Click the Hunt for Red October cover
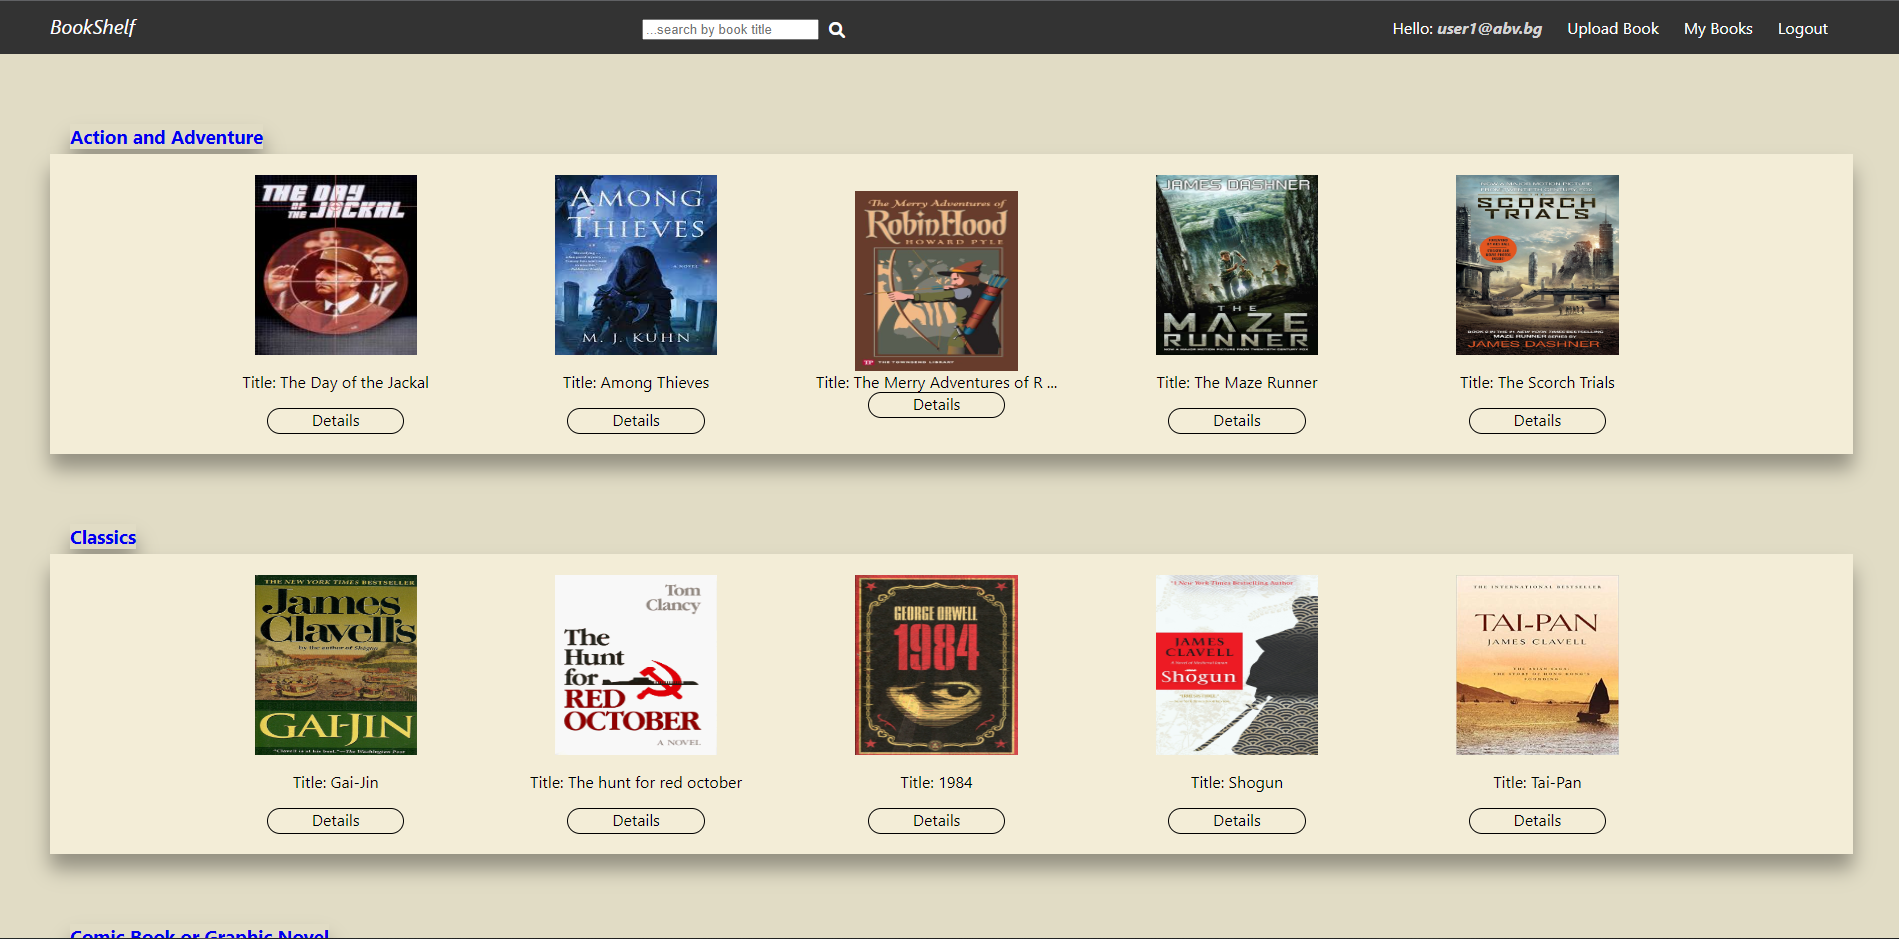1899x939 pixels. click(636, 665)
